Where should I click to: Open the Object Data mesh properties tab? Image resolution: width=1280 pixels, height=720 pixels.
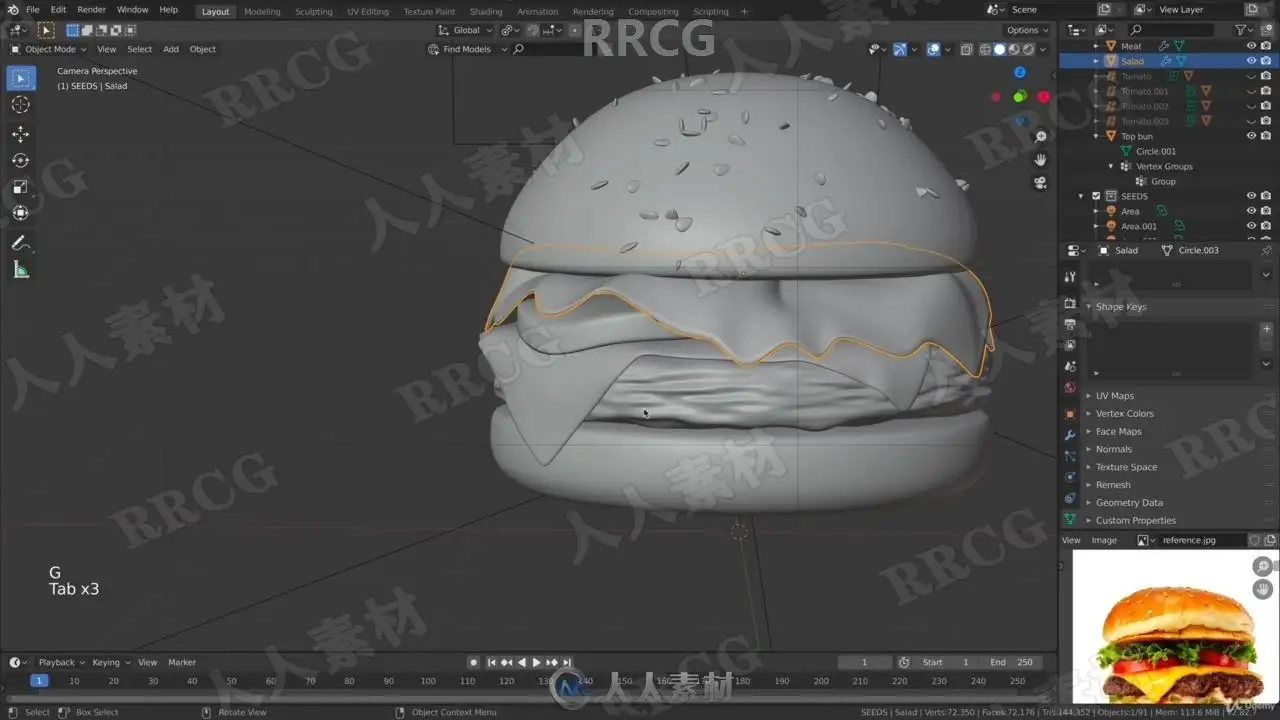[1070, 519]
